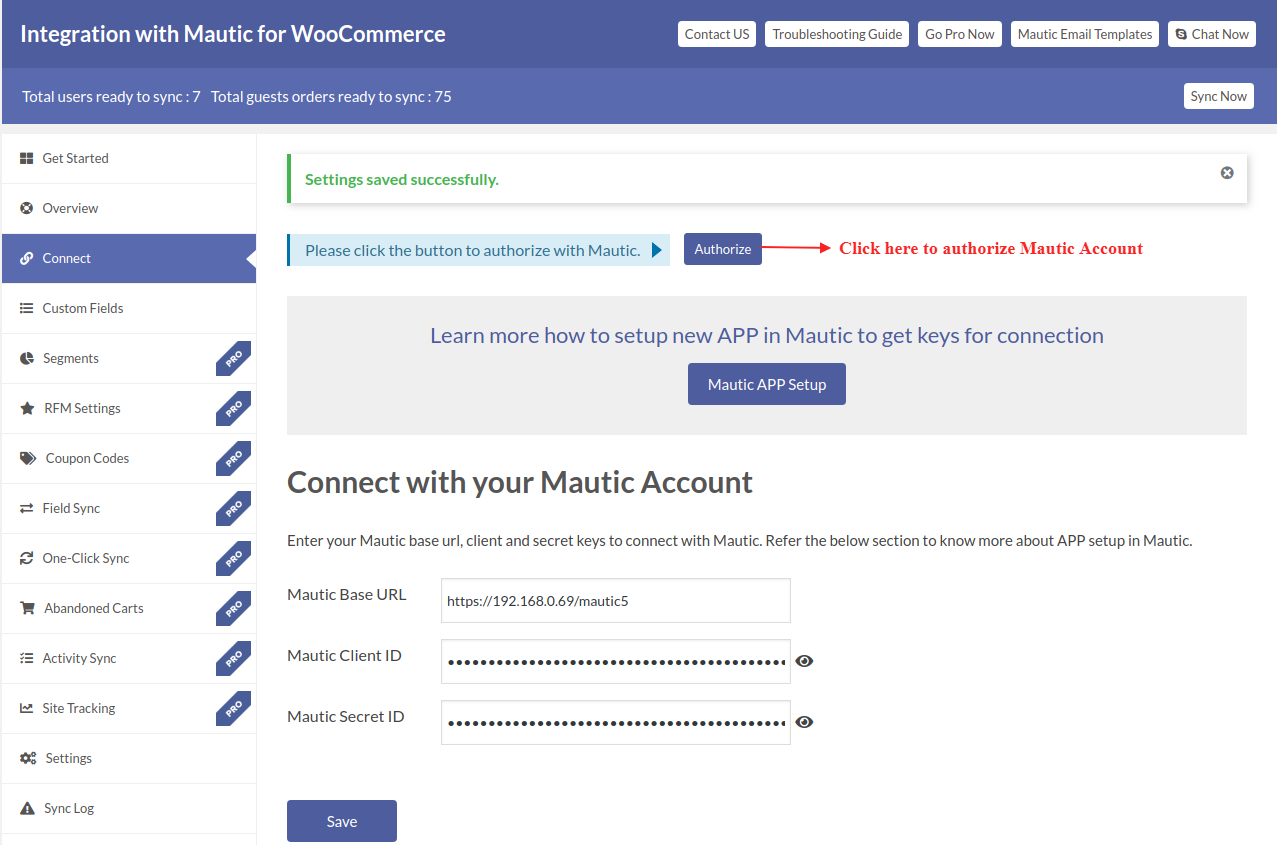Click the PRO badge on One-Click Sync
1277x845 pixels.
234,558
